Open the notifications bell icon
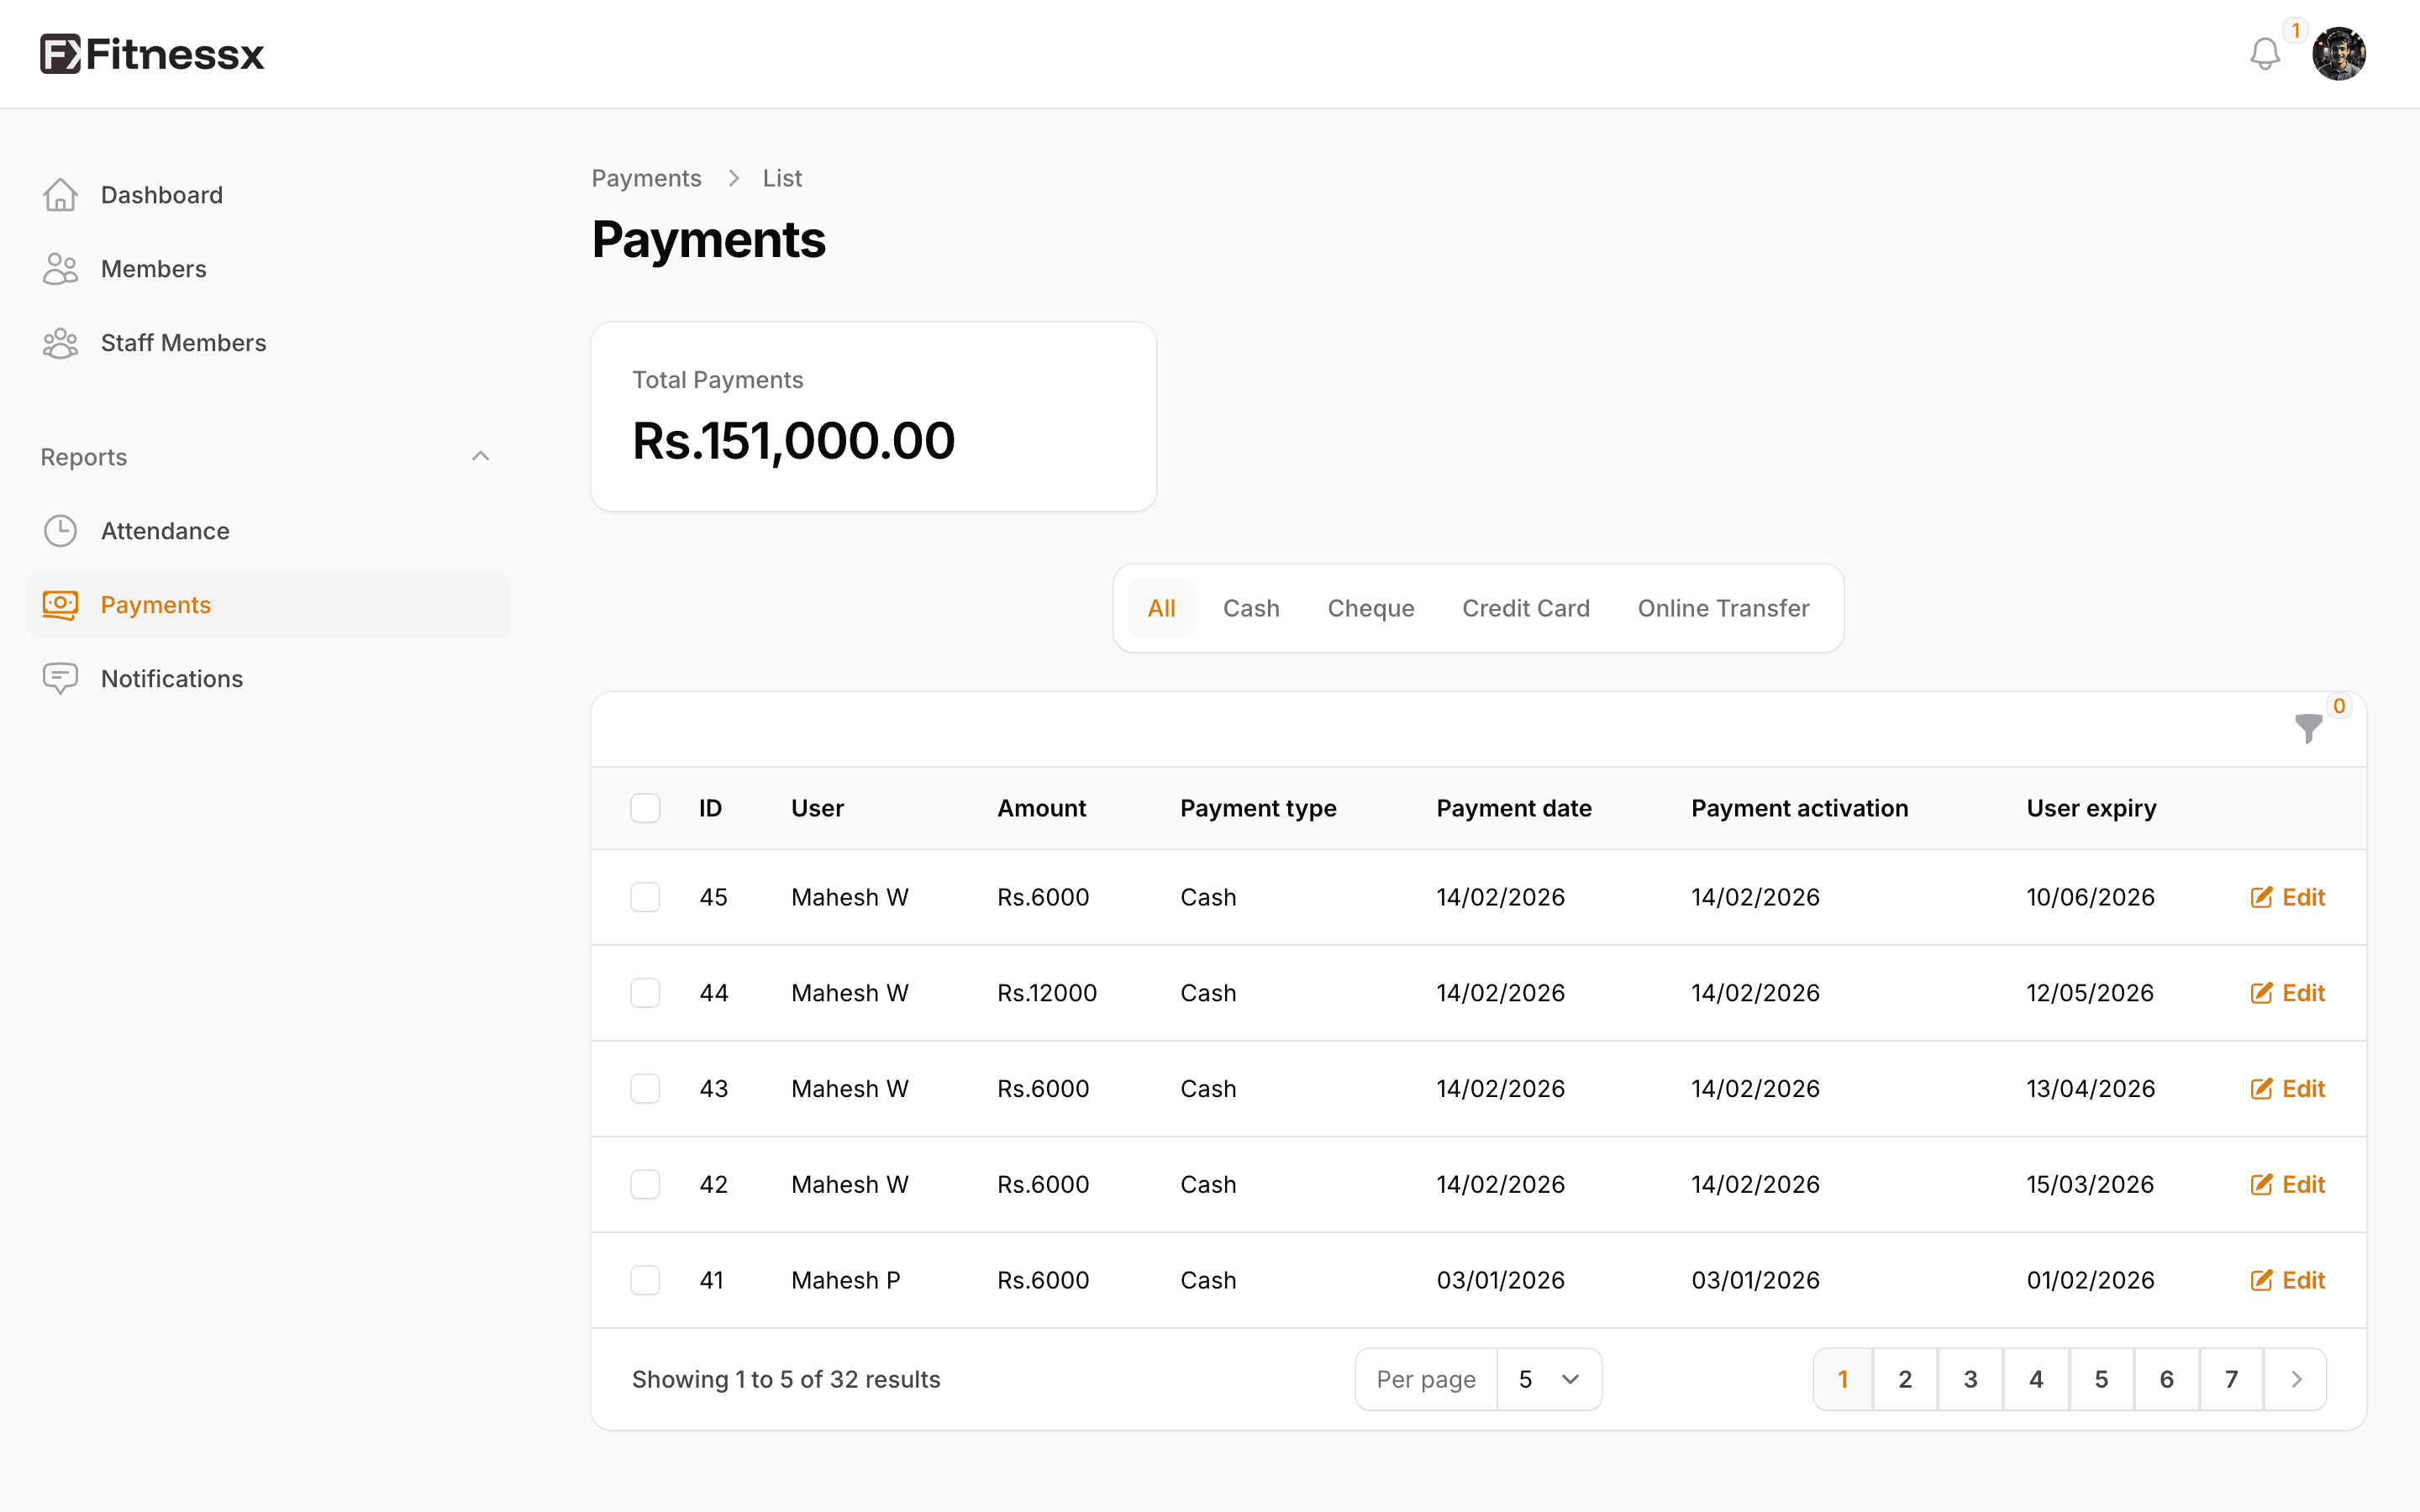 [x=2264, y=54]
